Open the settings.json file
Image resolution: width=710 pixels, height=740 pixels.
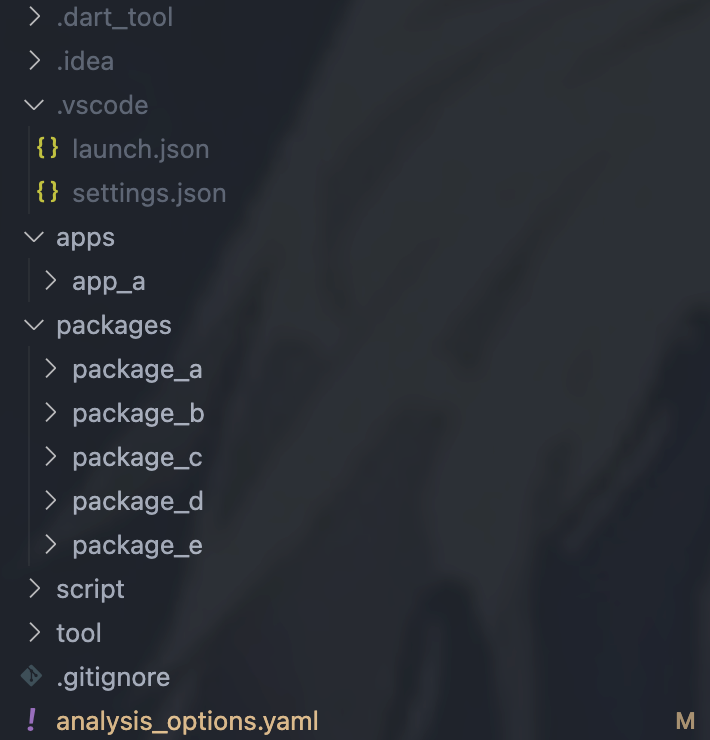coord(149,193)
